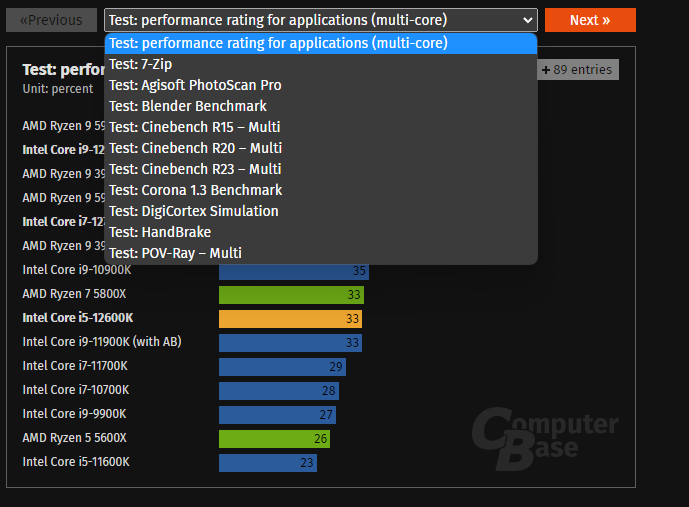Click Intel Core i9-10900K label
The image size is (689, 507).
click(x=77, y=270)
